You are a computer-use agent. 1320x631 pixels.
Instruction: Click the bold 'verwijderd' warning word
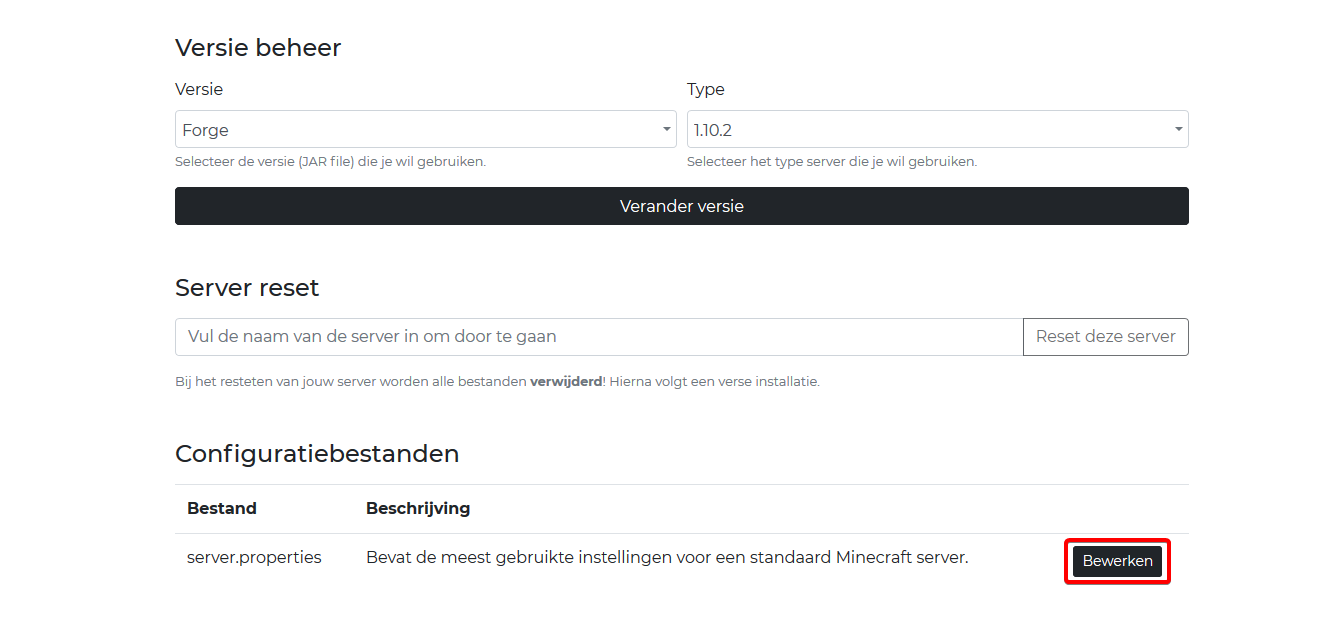point(565,381)
